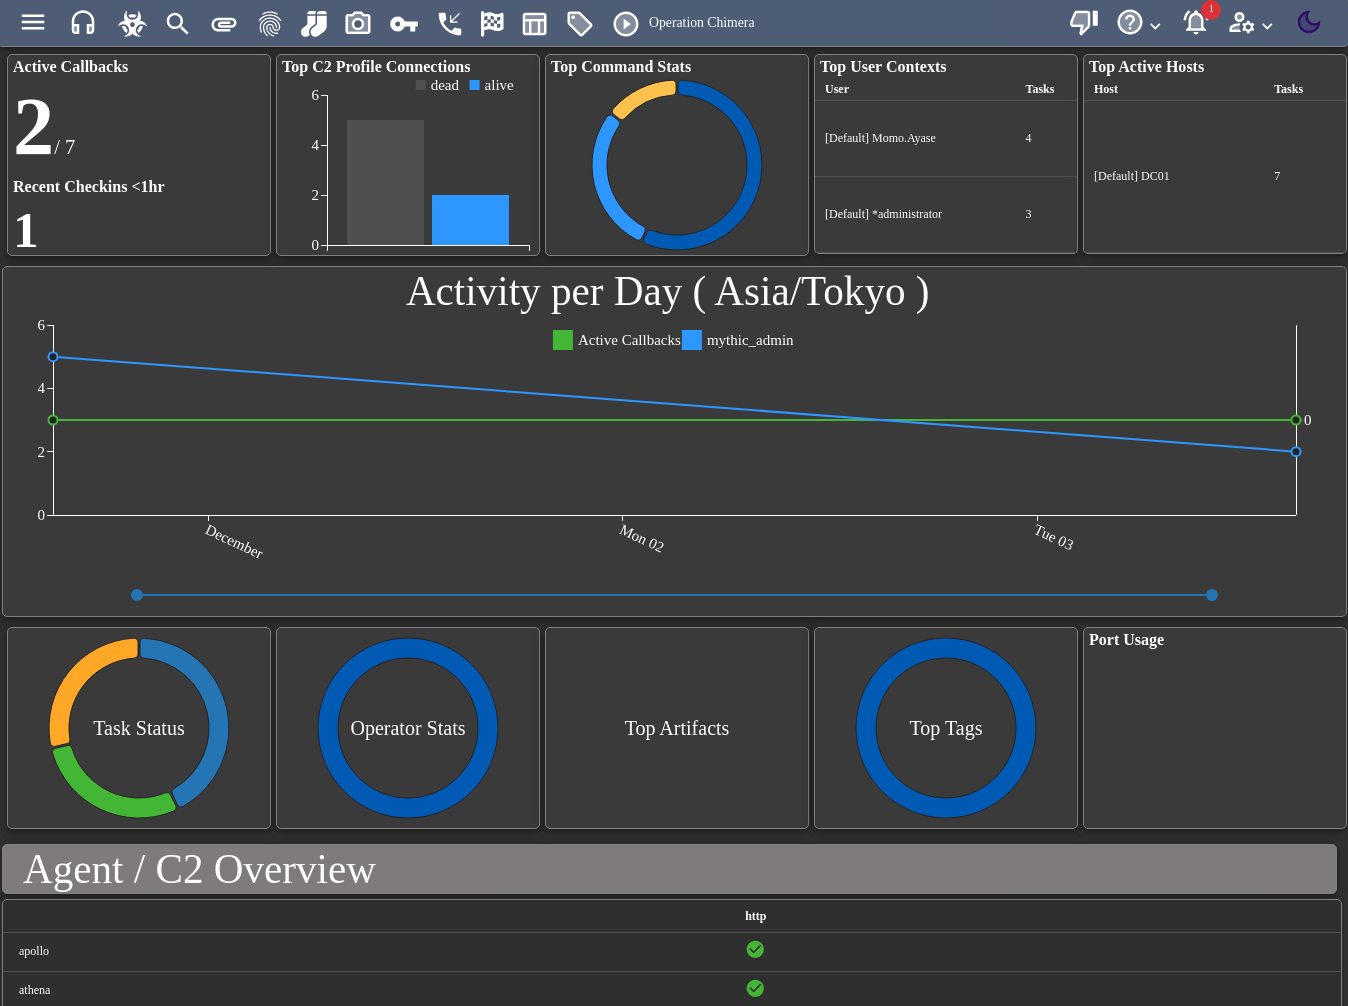The width and height of the screenshot is (1348, 1006).
Task: Open SOCKS proxies via socks icon
Action: [x=314, y=23]
